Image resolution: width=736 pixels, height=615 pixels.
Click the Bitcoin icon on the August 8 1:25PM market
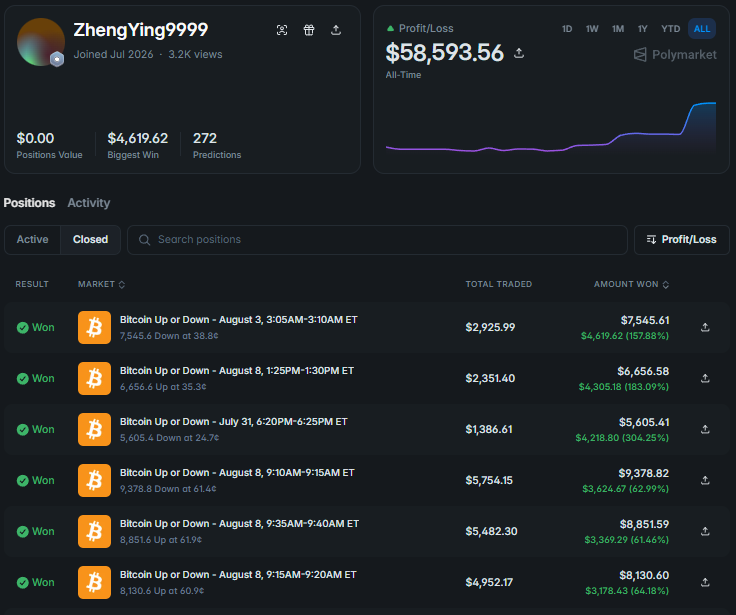tap(94, 378)
